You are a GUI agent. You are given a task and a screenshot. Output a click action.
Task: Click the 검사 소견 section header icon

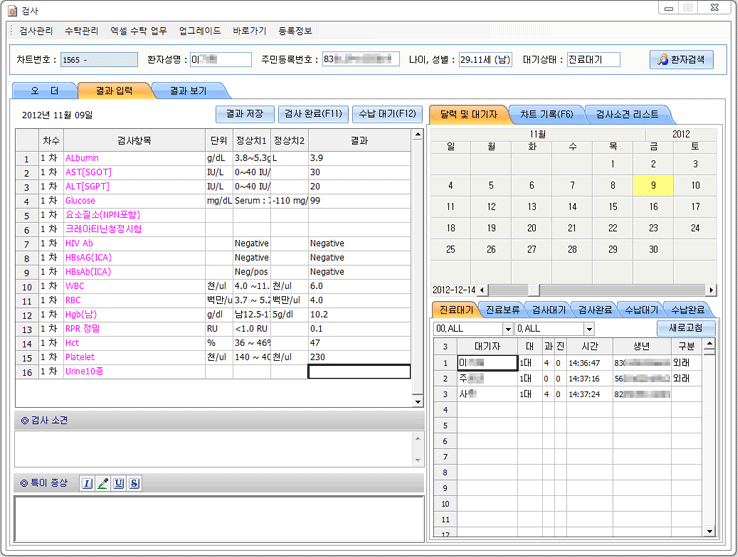(x=25, y=420)
